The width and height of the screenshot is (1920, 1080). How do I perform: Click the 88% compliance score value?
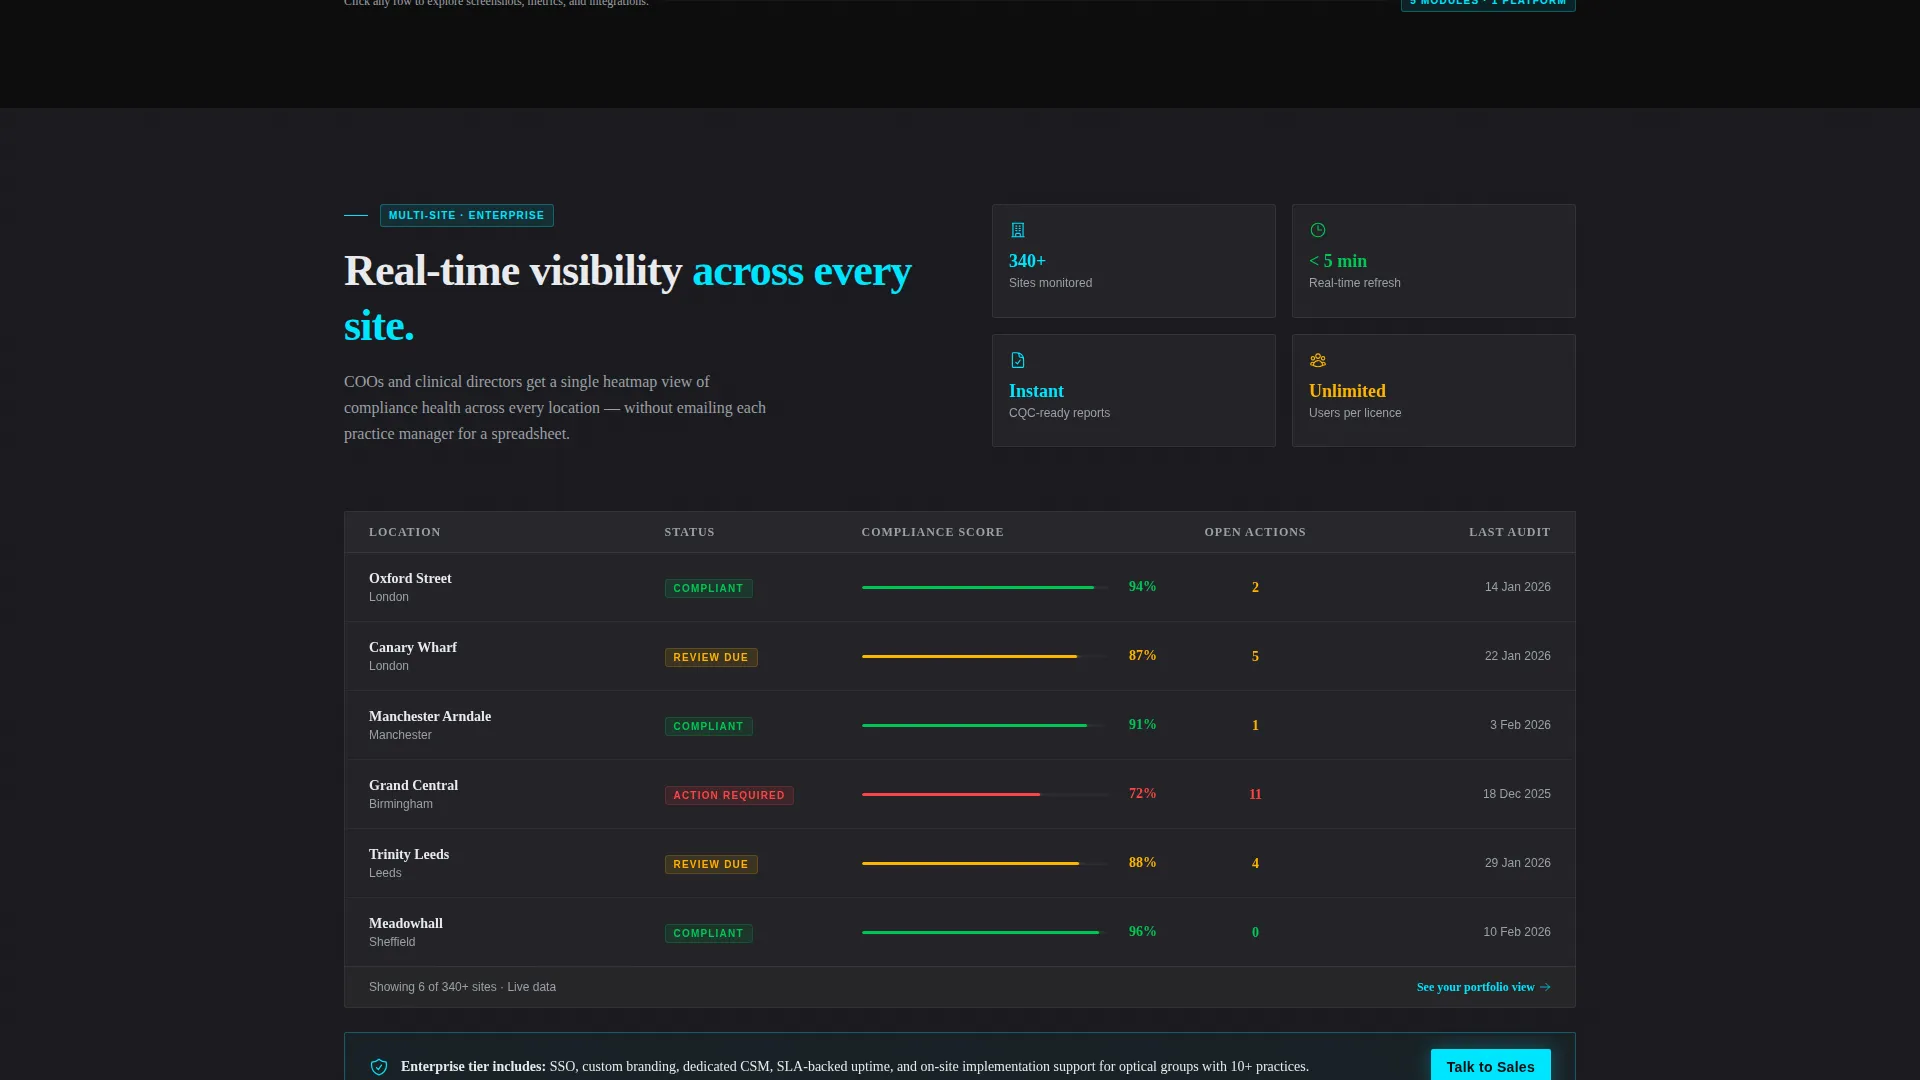1142,863
